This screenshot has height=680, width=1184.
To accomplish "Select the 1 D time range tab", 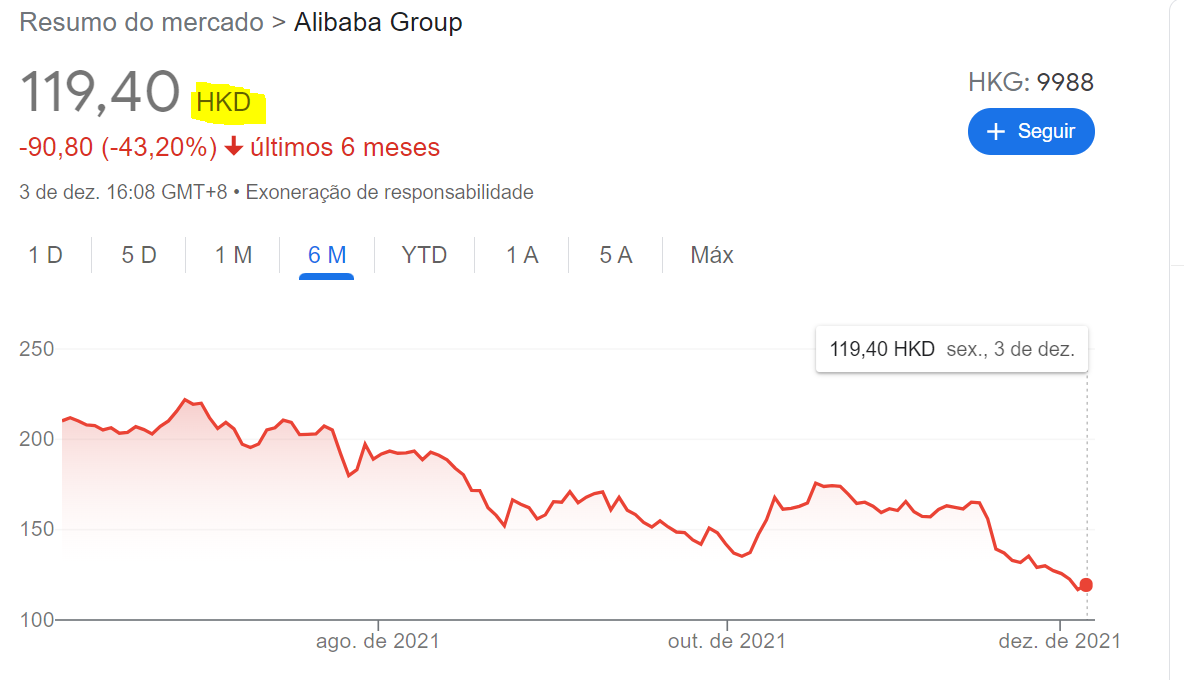I will tap(45, 255).
